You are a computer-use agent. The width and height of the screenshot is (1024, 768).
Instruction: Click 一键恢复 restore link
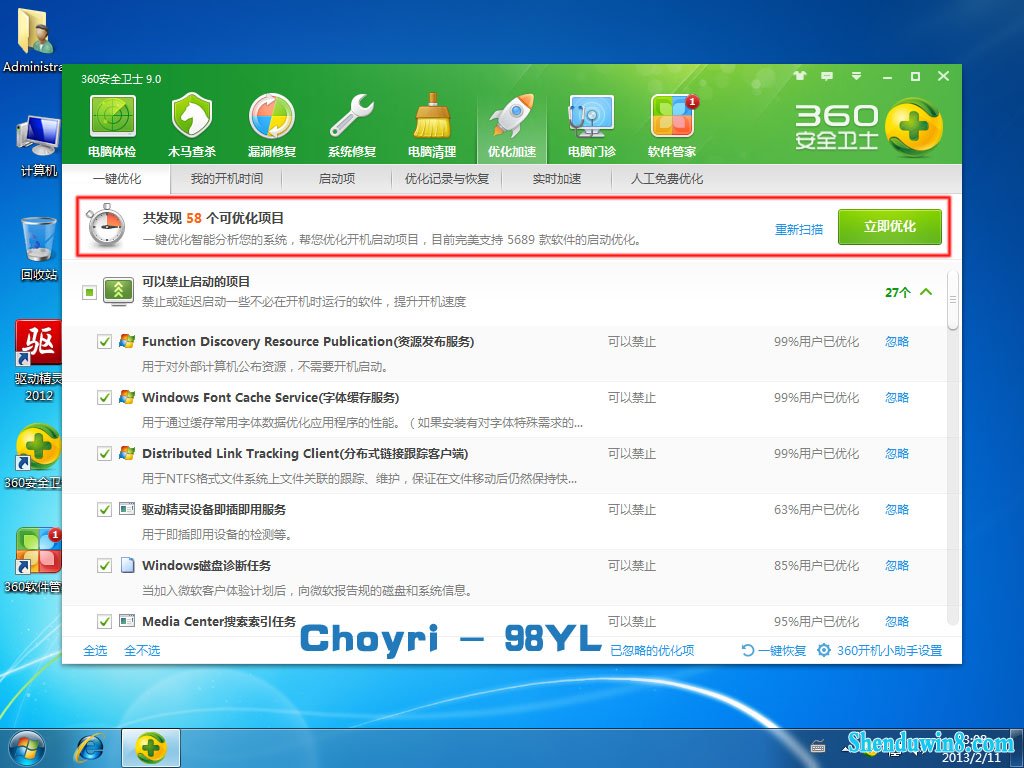pyautogui.click(x=774, y=650)
